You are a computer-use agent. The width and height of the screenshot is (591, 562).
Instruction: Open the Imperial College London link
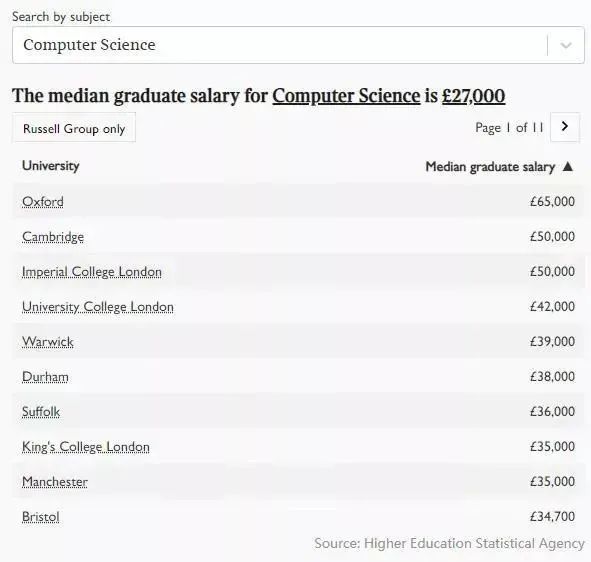click(92, 272)
